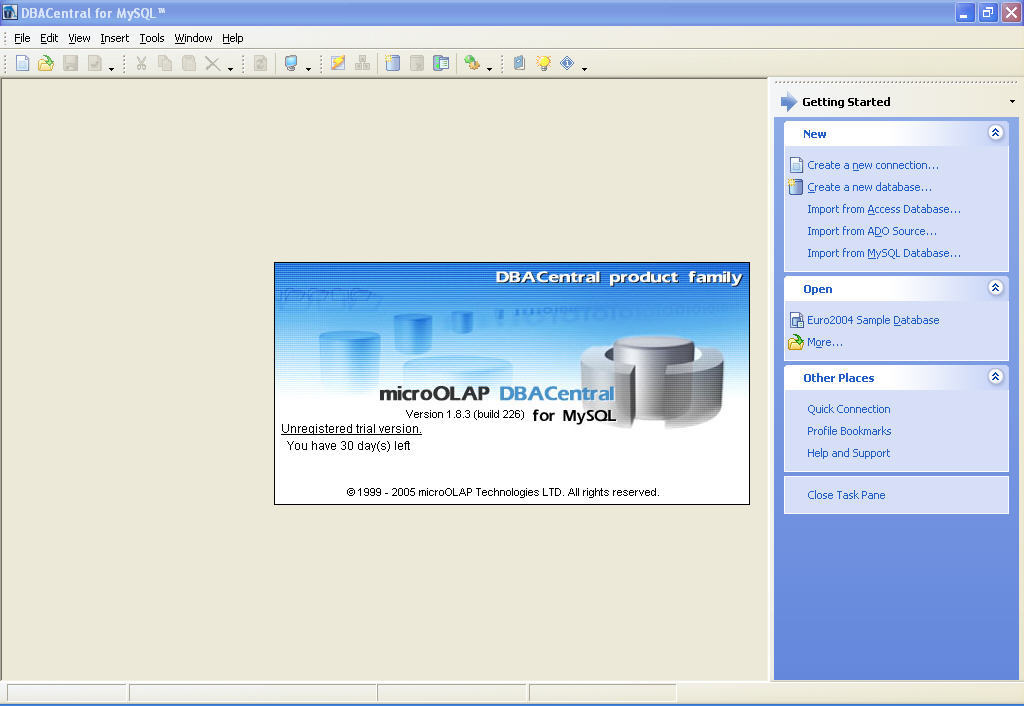
Task: Click the blue help book icon
Action: [x=519, y=63]
